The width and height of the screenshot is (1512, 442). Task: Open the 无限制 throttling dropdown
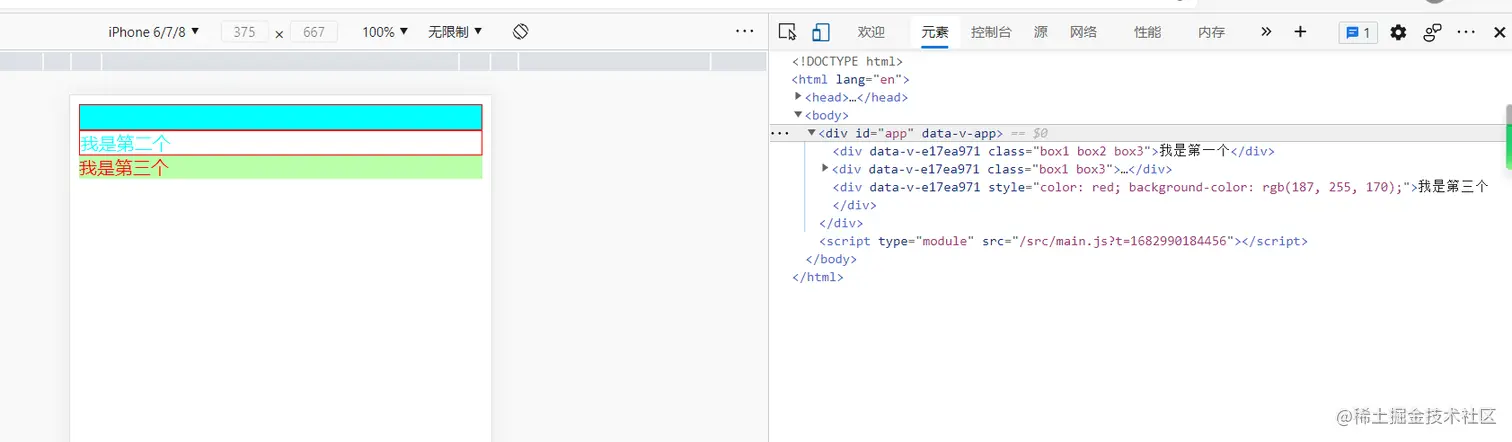455,32
